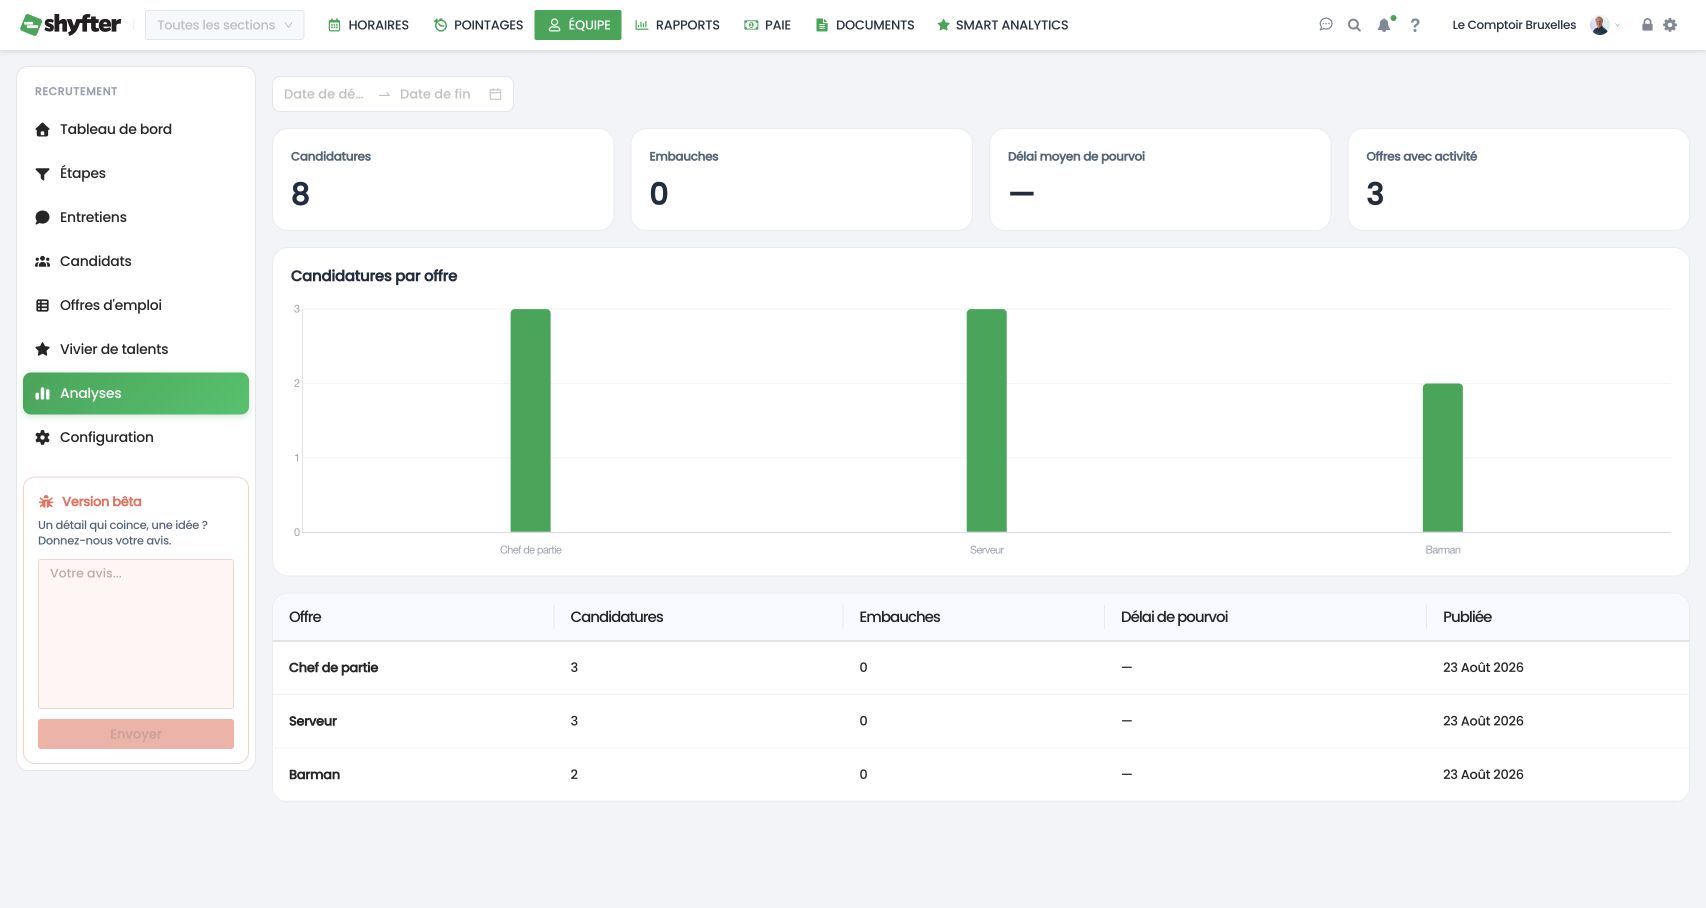Click the Barman chart bar

(x=1442, y=458)
